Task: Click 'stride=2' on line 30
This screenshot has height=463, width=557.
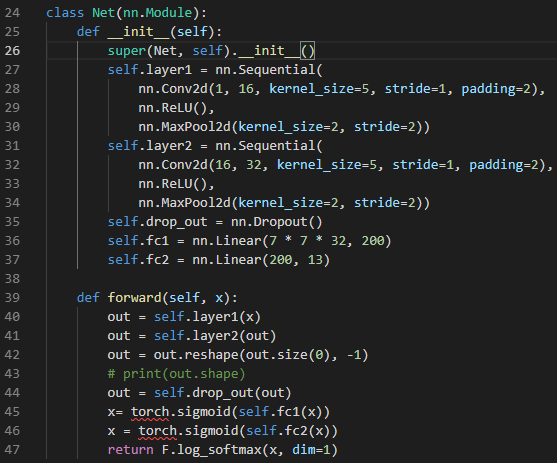Action: click(385, 127)
